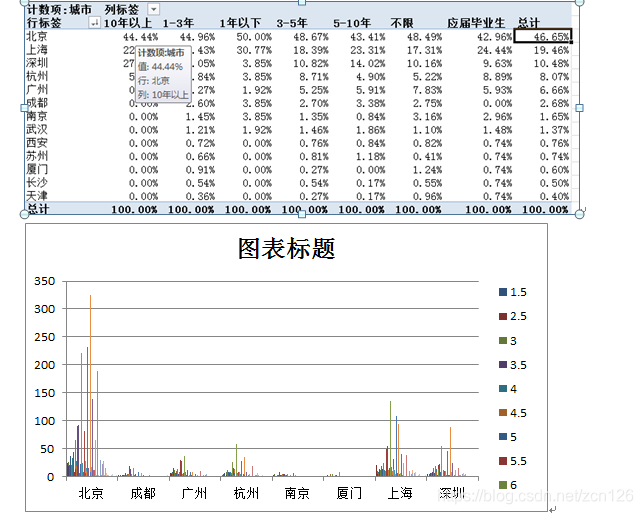
Task: Select the 总计 column header
Action: click(528, 23)
